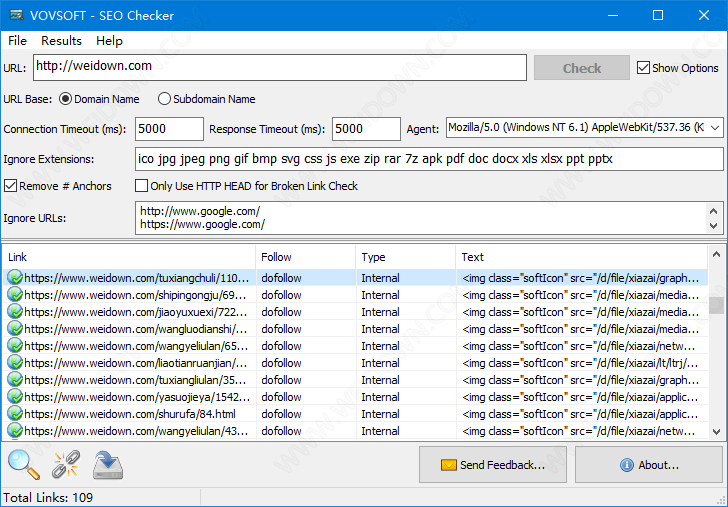Viewport: 728px width, 507px height.
Task: Sort results by Follow column header
Action: tap(306, 257)
